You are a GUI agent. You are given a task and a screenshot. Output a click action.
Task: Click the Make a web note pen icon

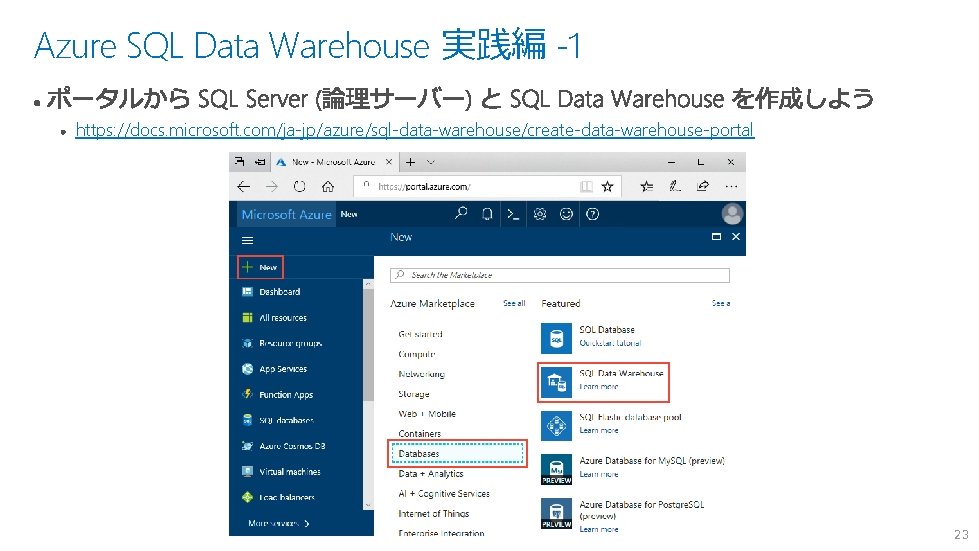674,186
